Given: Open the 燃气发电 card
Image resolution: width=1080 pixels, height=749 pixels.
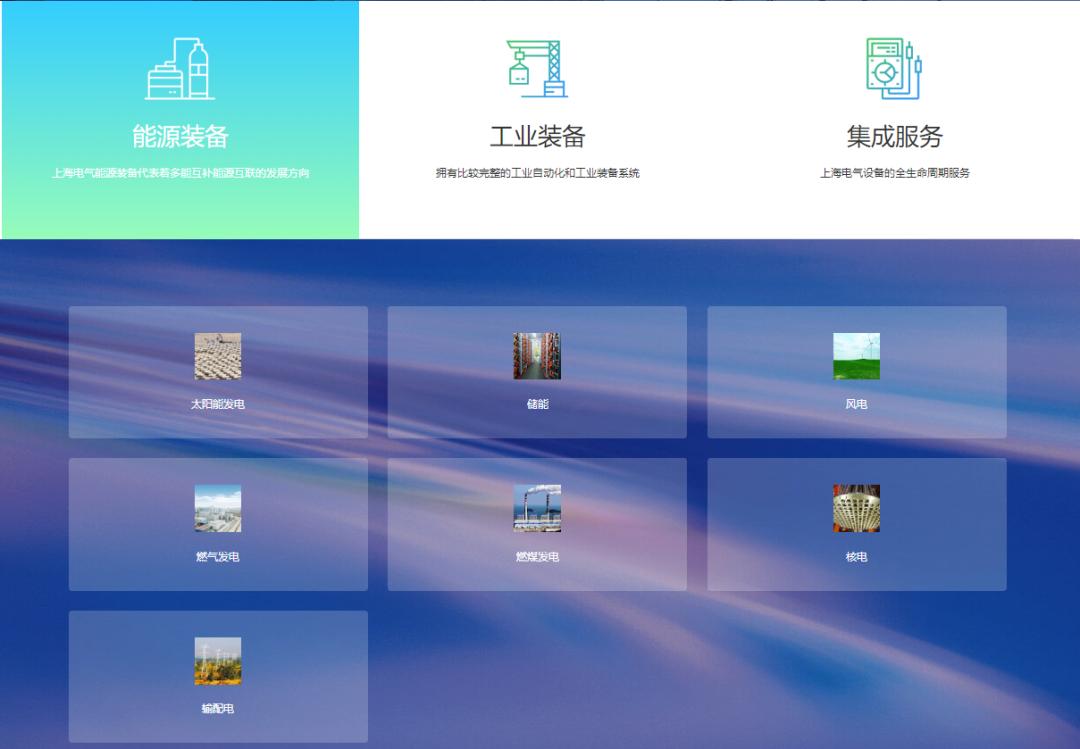Looking at the screenshot, I should pyautogui.click(x=217, y=523).
